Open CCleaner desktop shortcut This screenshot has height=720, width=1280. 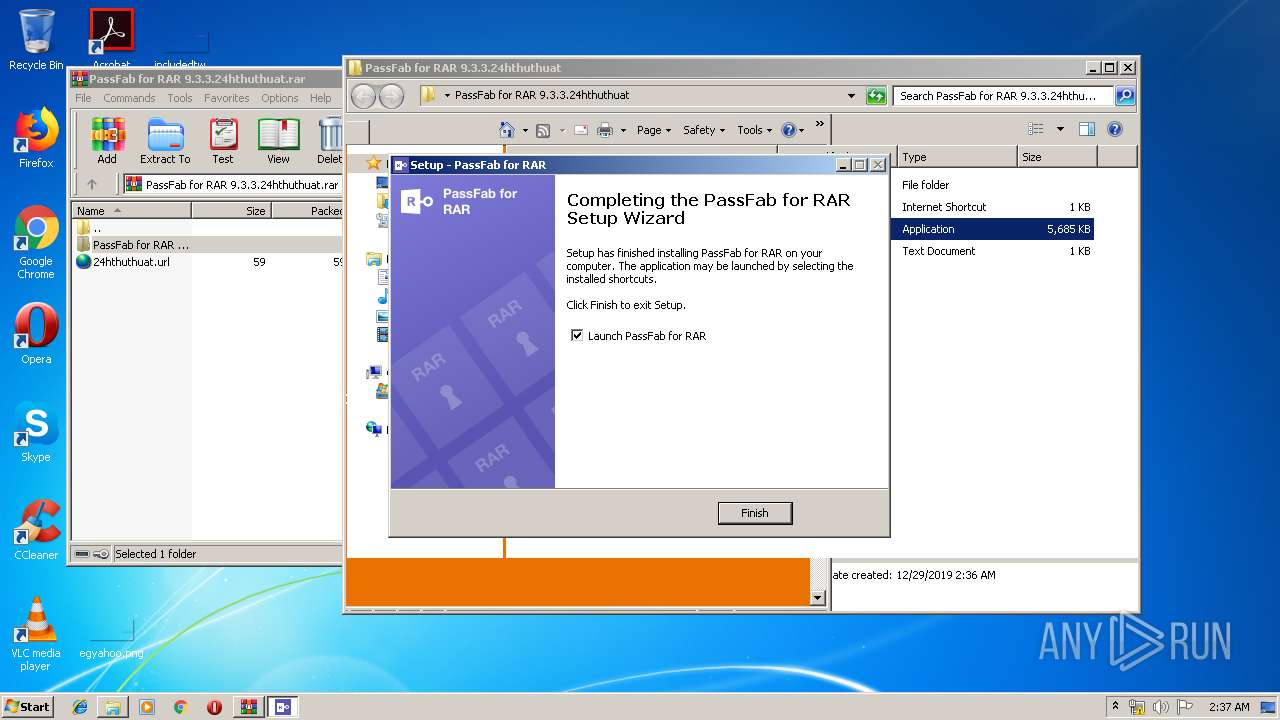(x=36, y=530)
